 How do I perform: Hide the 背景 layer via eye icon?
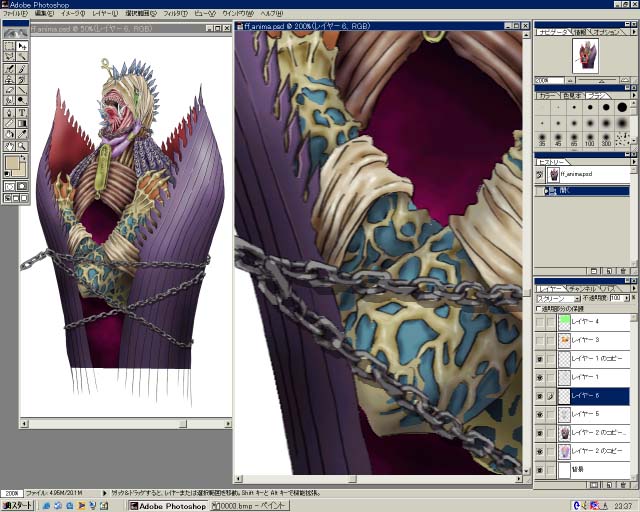[539, 469]
